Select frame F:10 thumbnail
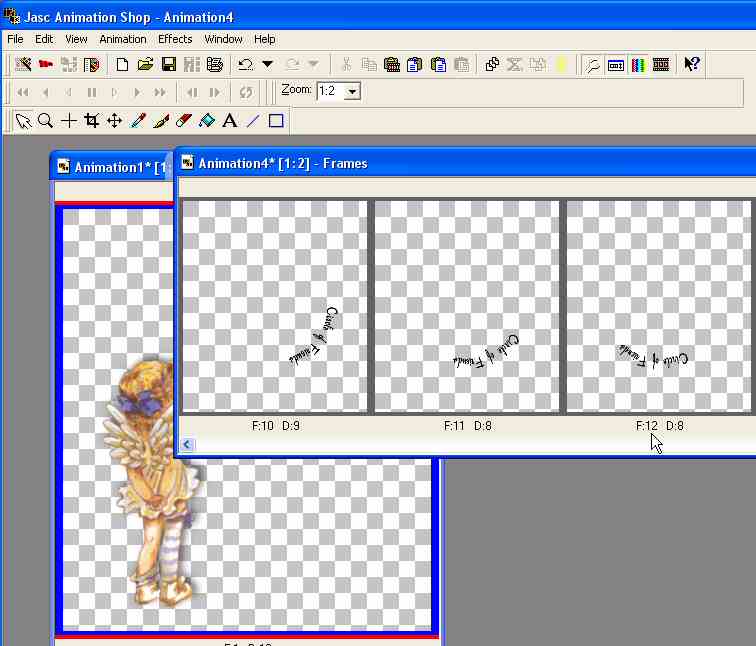This screenshot has width=756, height=646. click(x=275, y=306)
